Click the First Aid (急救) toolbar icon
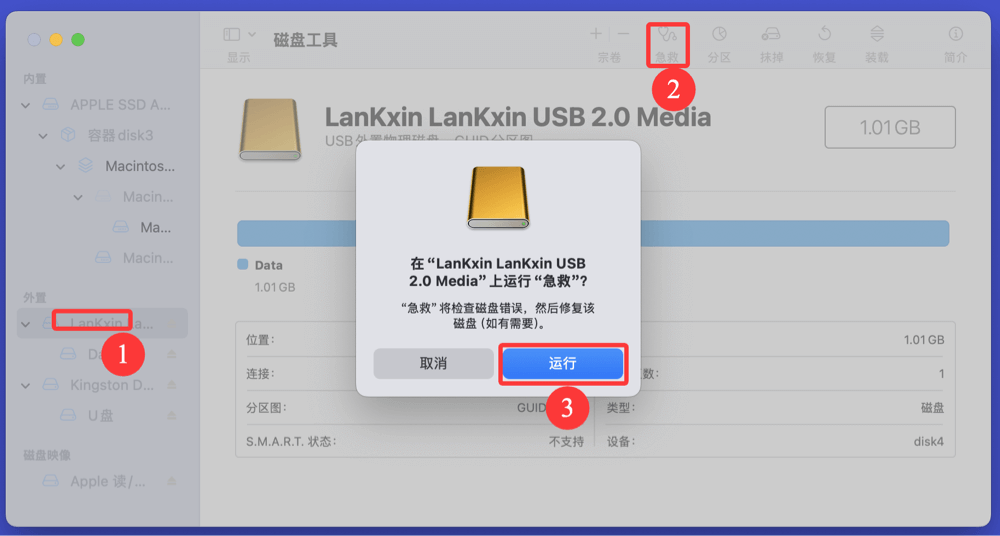 tap(667, 34)
